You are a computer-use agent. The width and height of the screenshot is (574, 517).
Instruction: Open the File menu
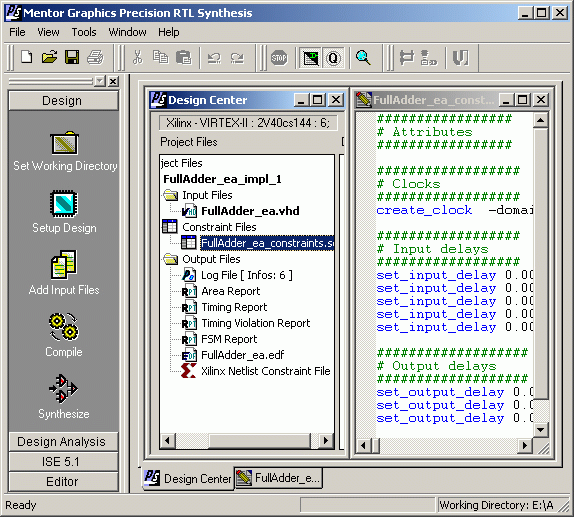[17, 32]
